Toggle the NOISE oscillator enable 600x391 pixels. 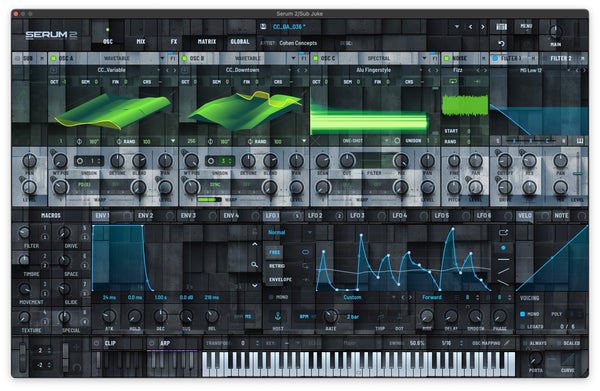click(447, 58)
